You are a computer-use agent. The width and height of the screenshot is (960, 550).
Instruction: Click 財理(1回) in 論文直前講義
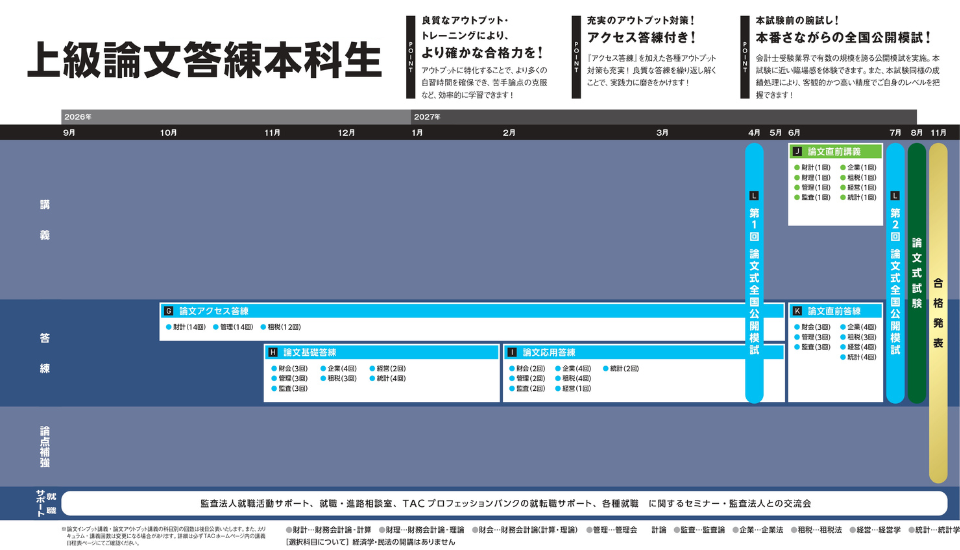[812, 178]
